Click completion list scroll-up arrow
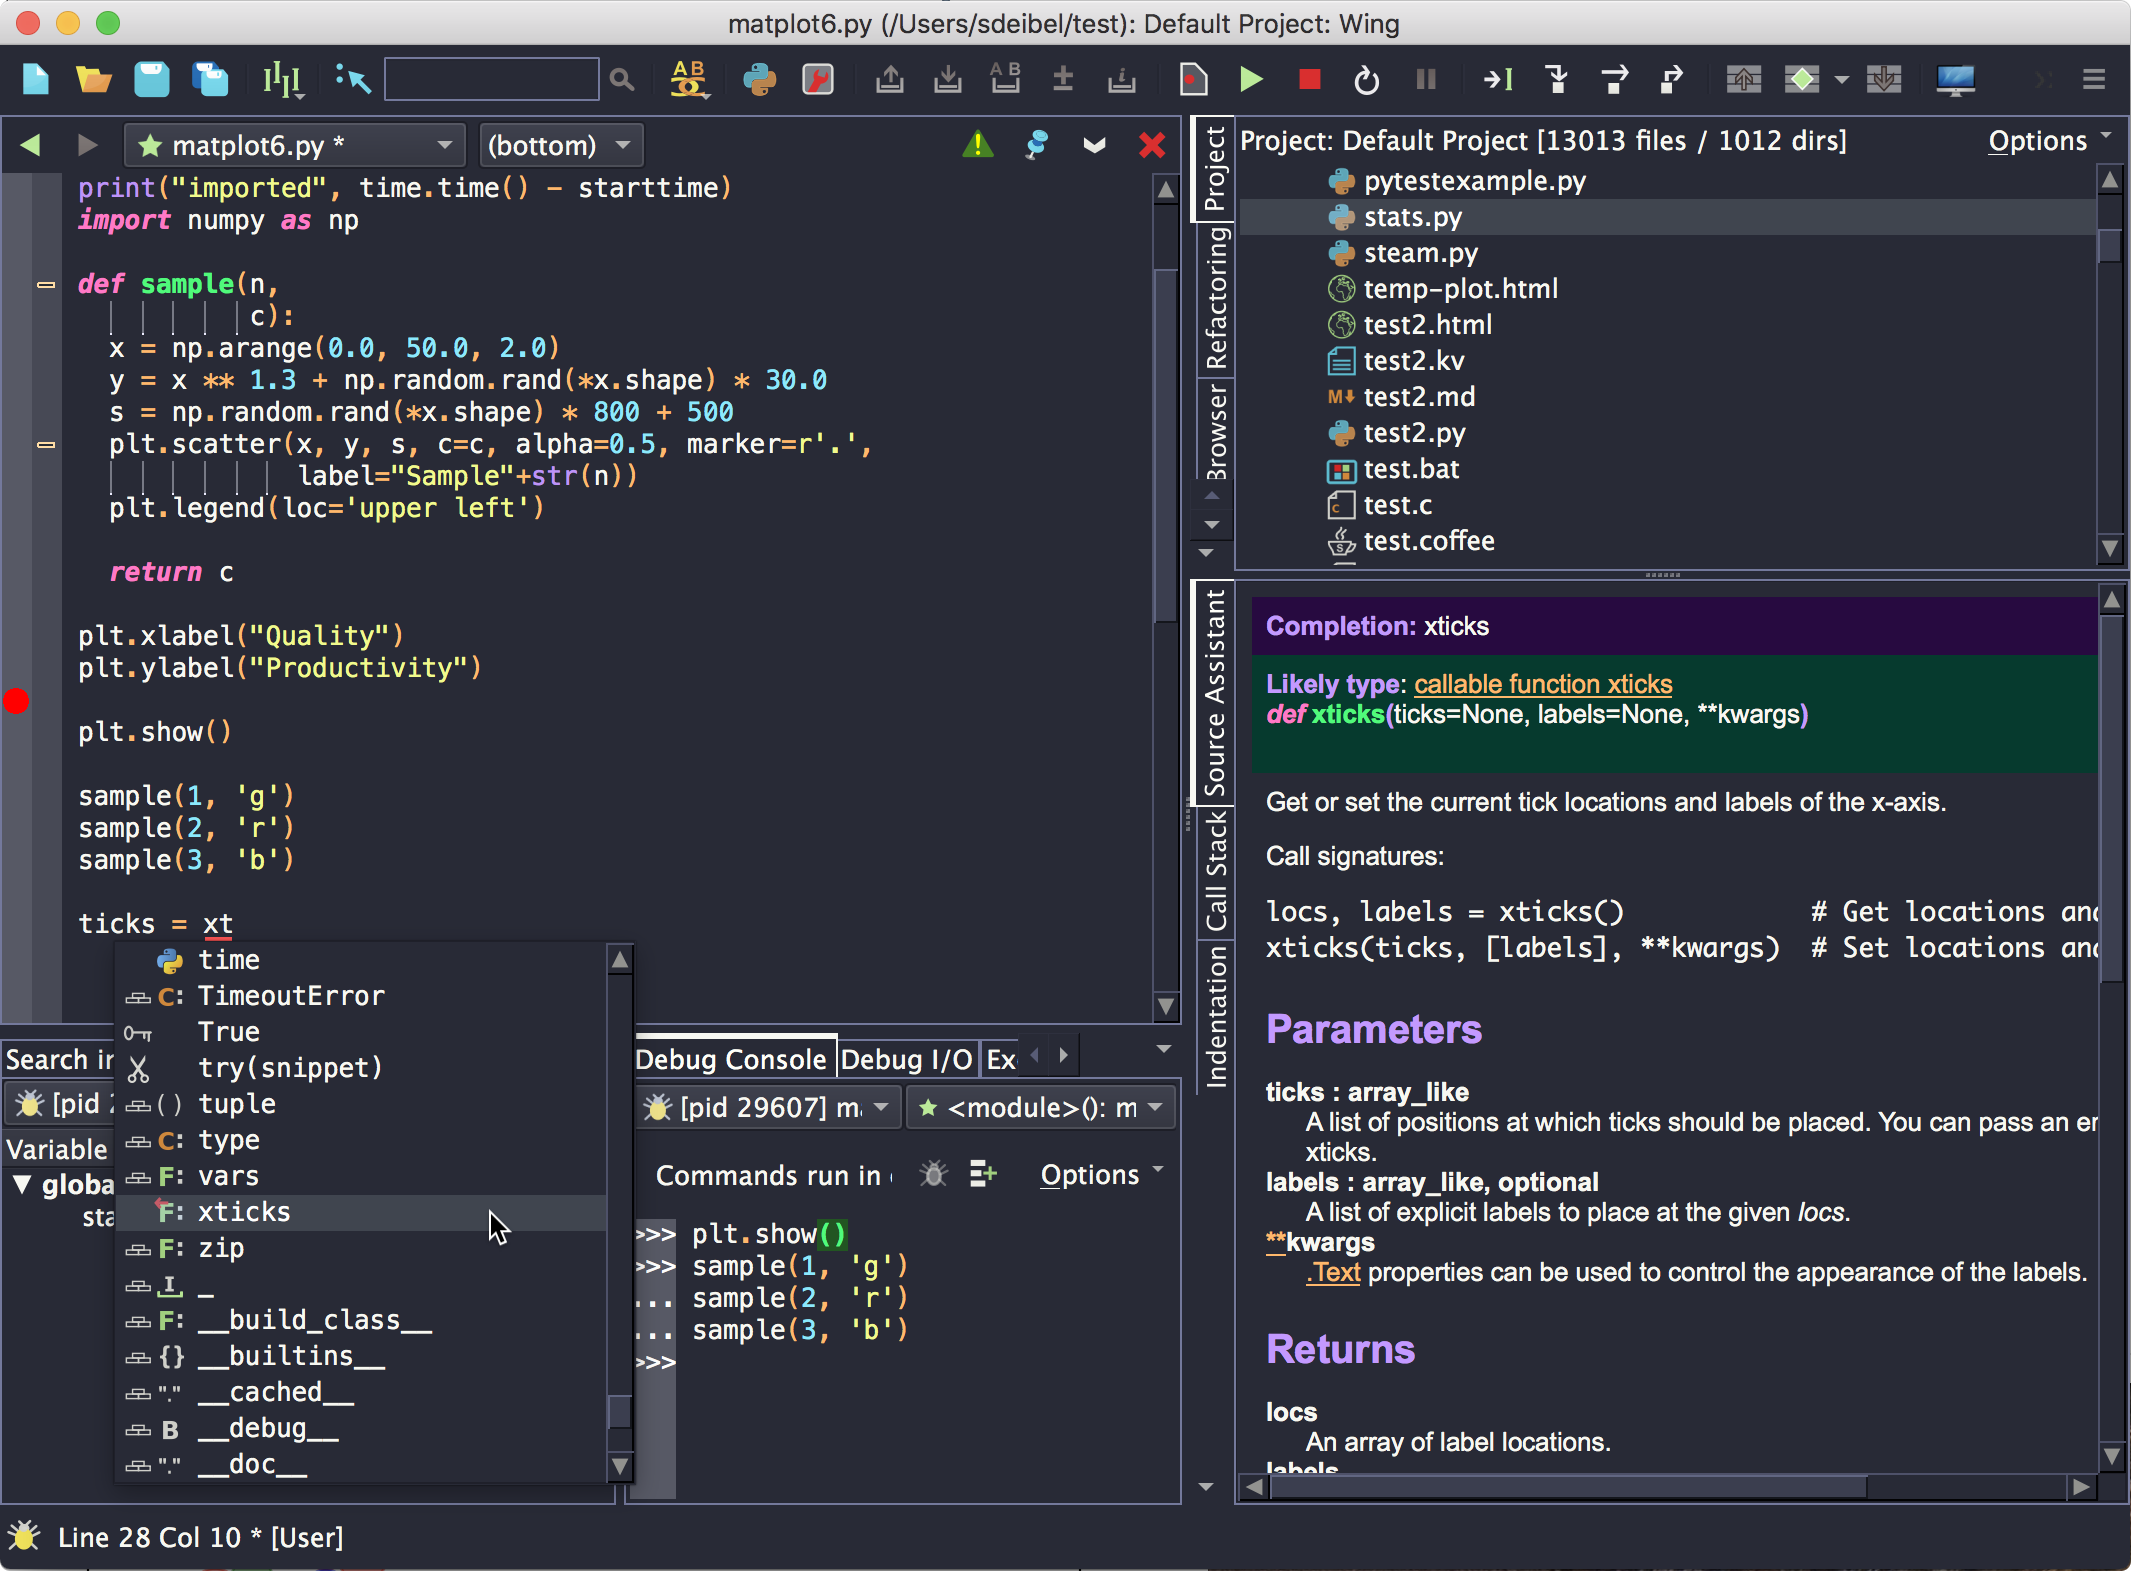2131x1571 pixels. click(x=620, y=960)
